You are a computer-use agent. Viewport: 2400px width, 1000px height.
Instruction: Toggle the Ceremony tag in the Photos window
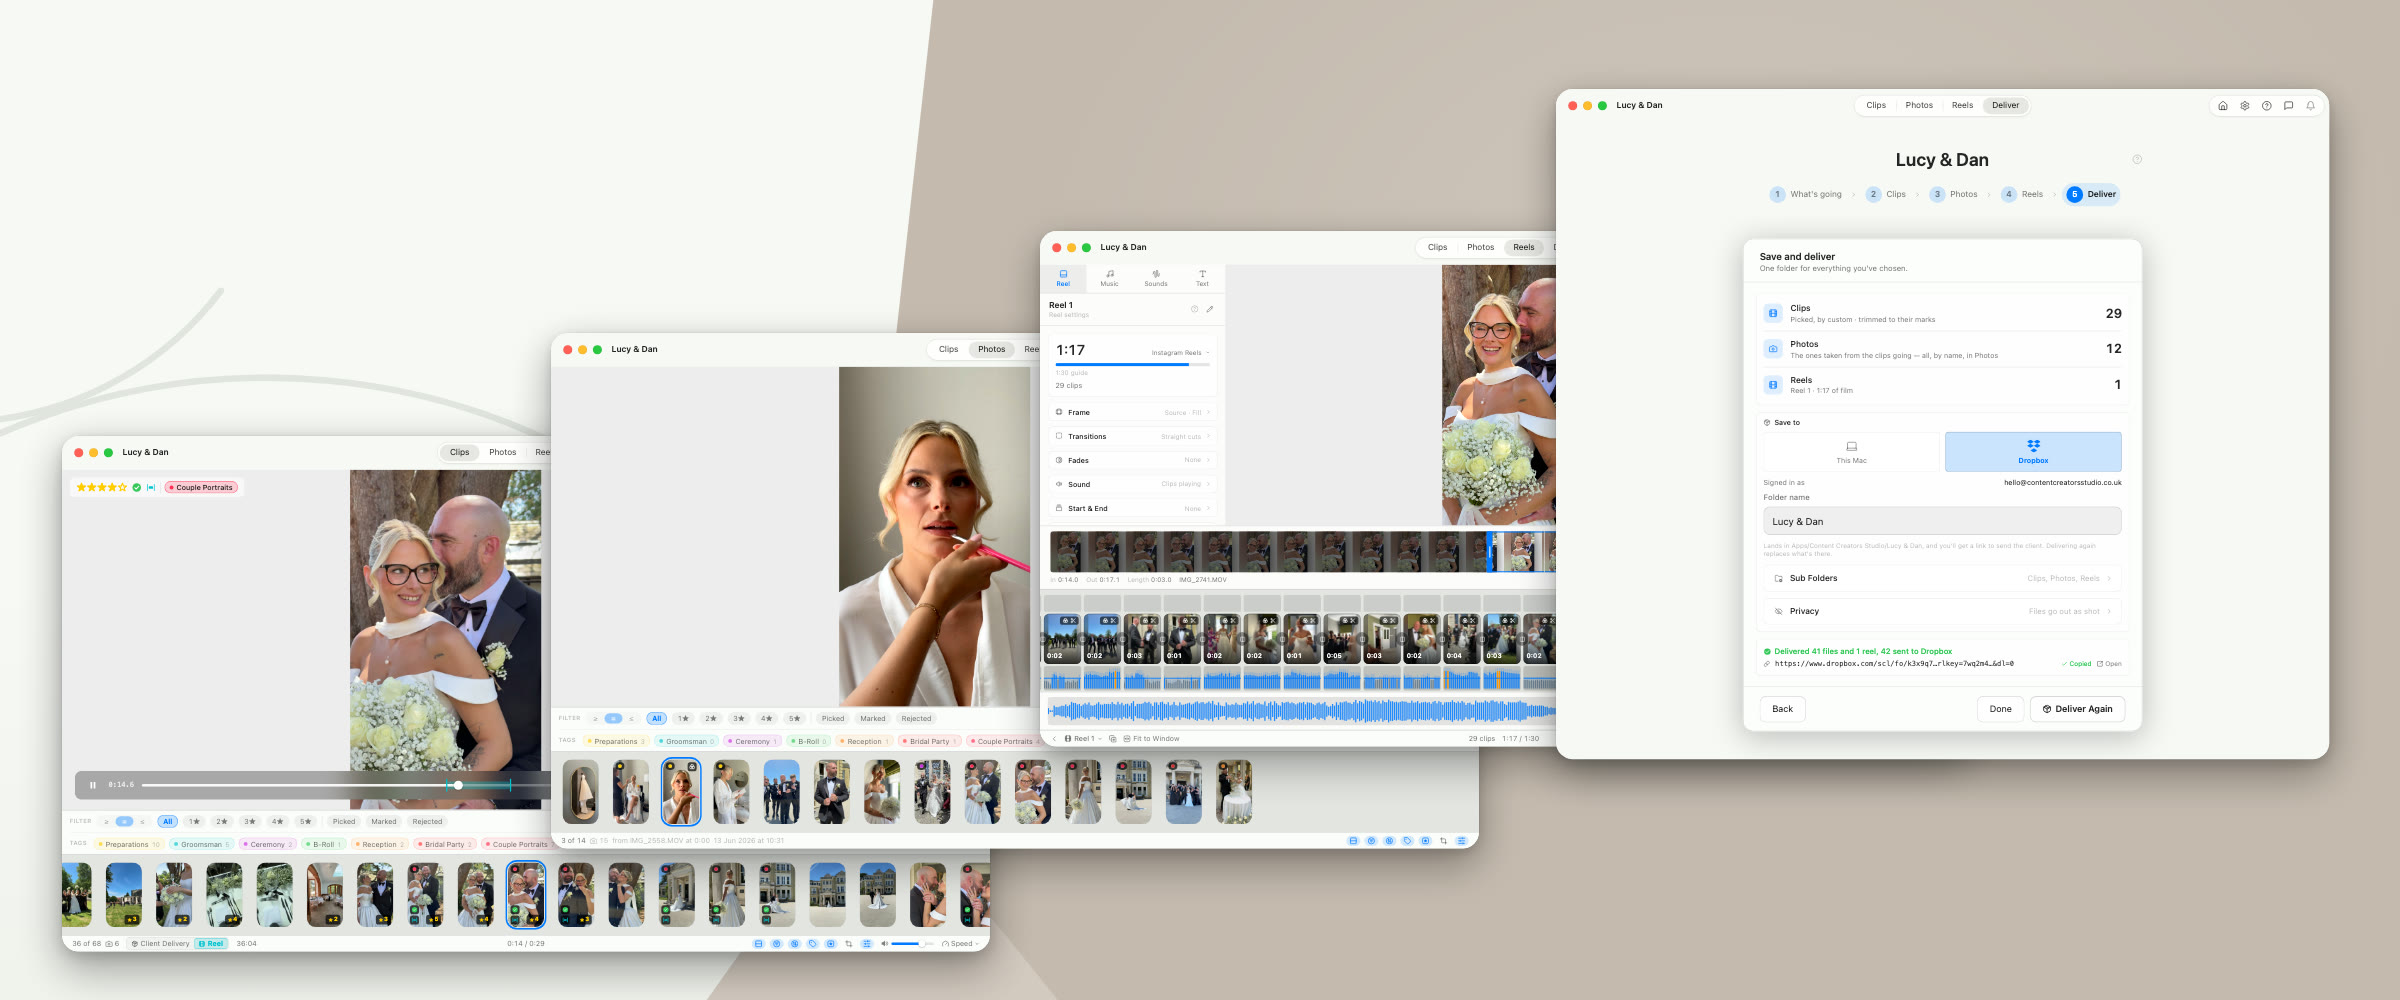click(752, 742)
